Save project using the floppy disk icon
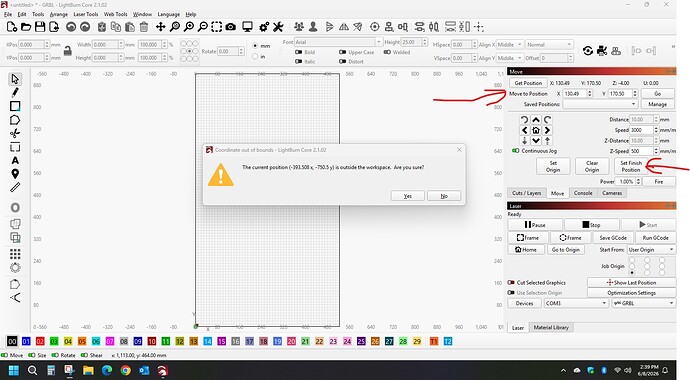This screenshot has height=380, width=690. click(x=40, y=27)
